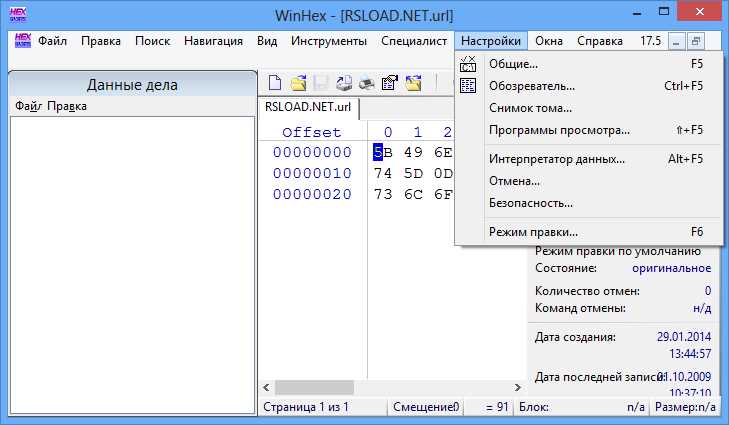
Task: Click offset row 00000010
Action: [312, 173]
